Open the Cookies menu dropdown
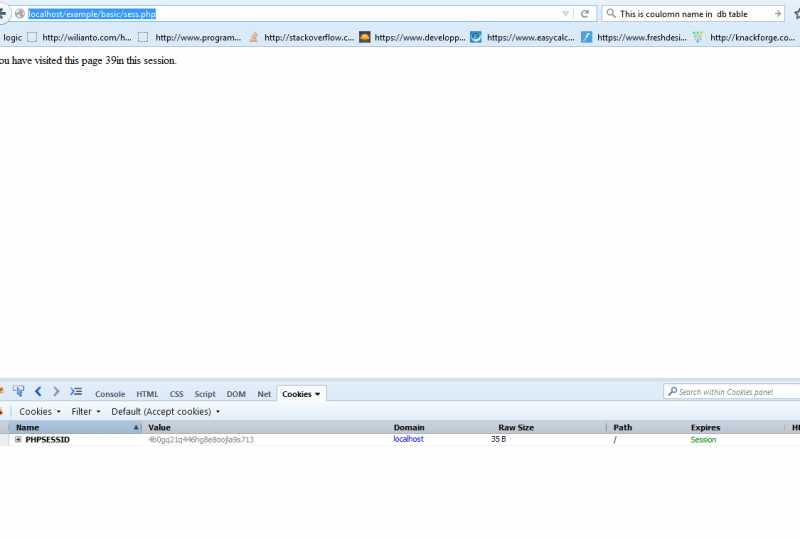 [x=40, y=411]
